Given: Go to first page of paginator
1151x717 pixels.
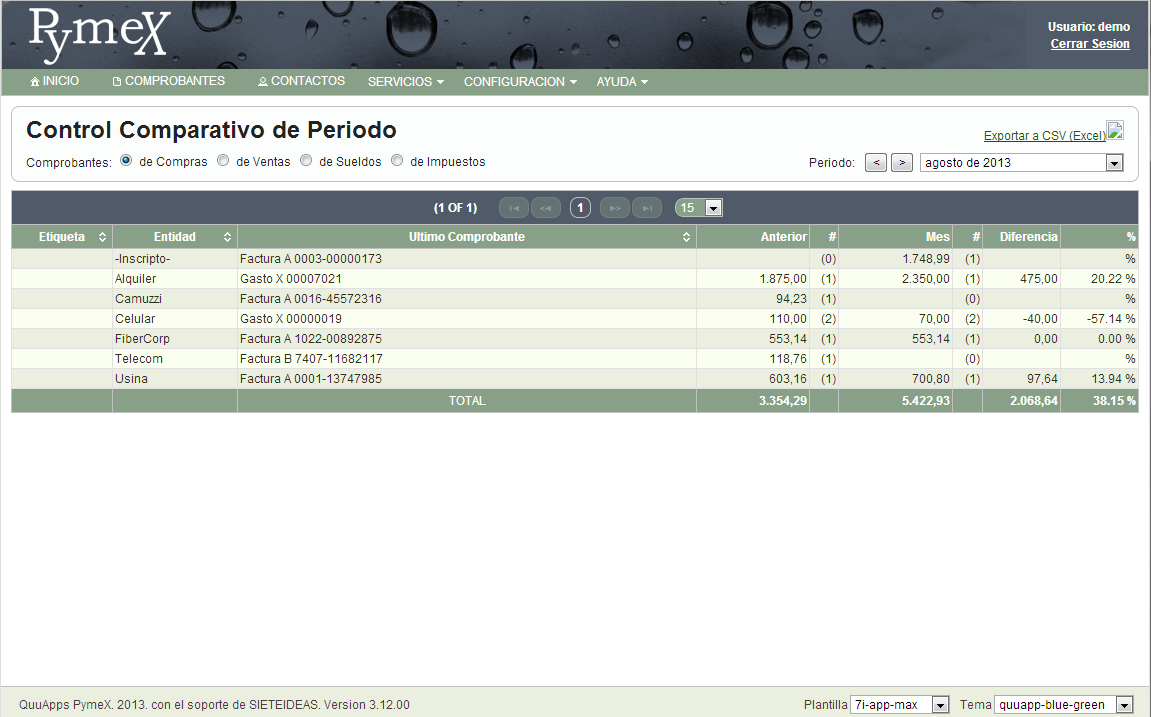Looking at the screenshot, I should pyautogui.click(x=514, y=208).
